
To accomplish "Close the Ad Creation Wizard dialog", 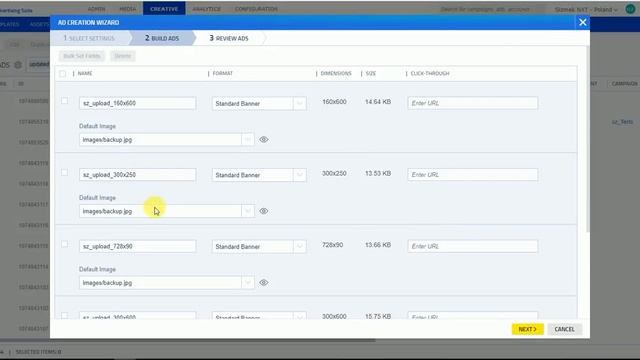I will 582,22.
